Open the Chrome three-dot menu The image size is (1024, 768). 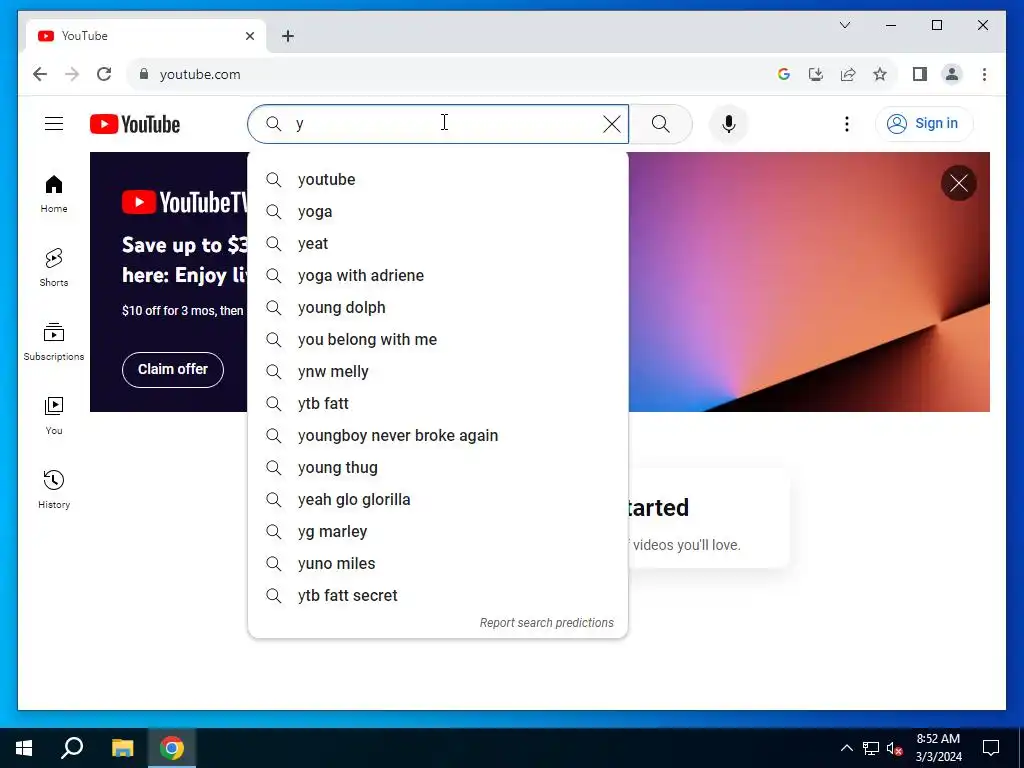click(x=984, y=74)
